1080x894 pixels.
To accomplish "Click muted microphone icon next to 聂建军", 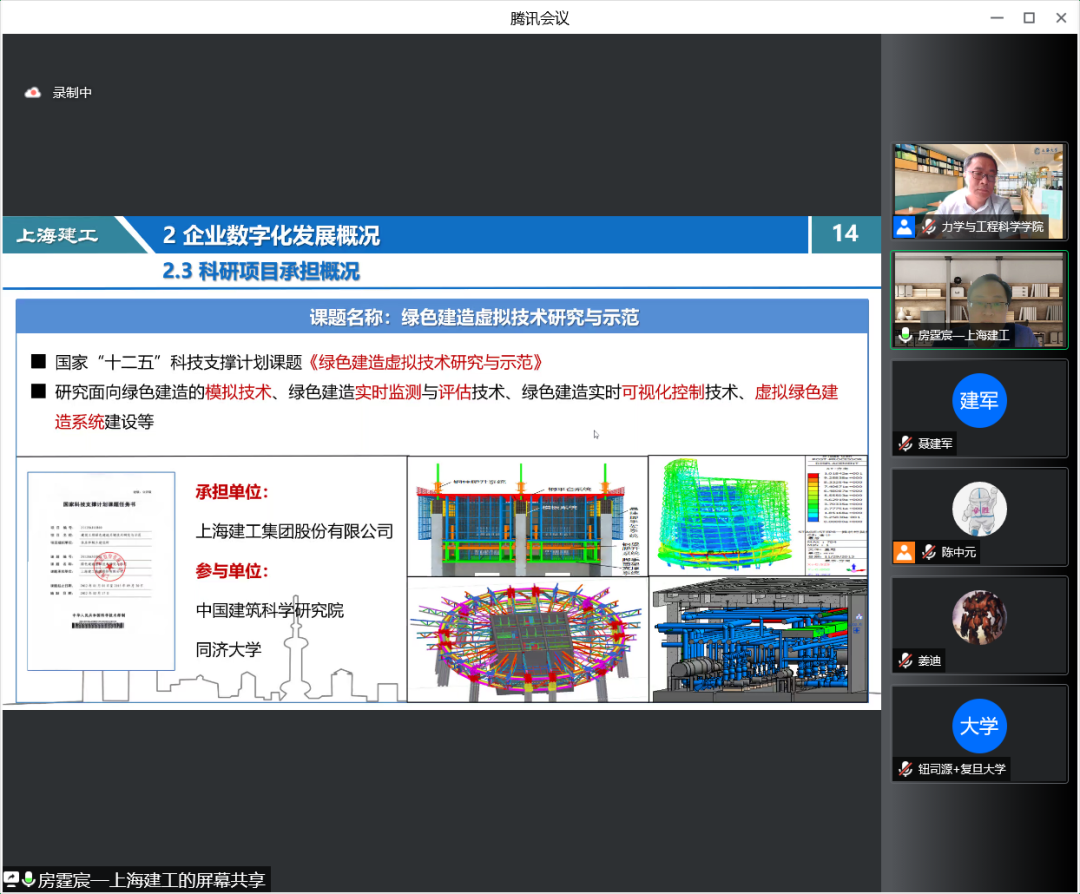I will [905, 444].
